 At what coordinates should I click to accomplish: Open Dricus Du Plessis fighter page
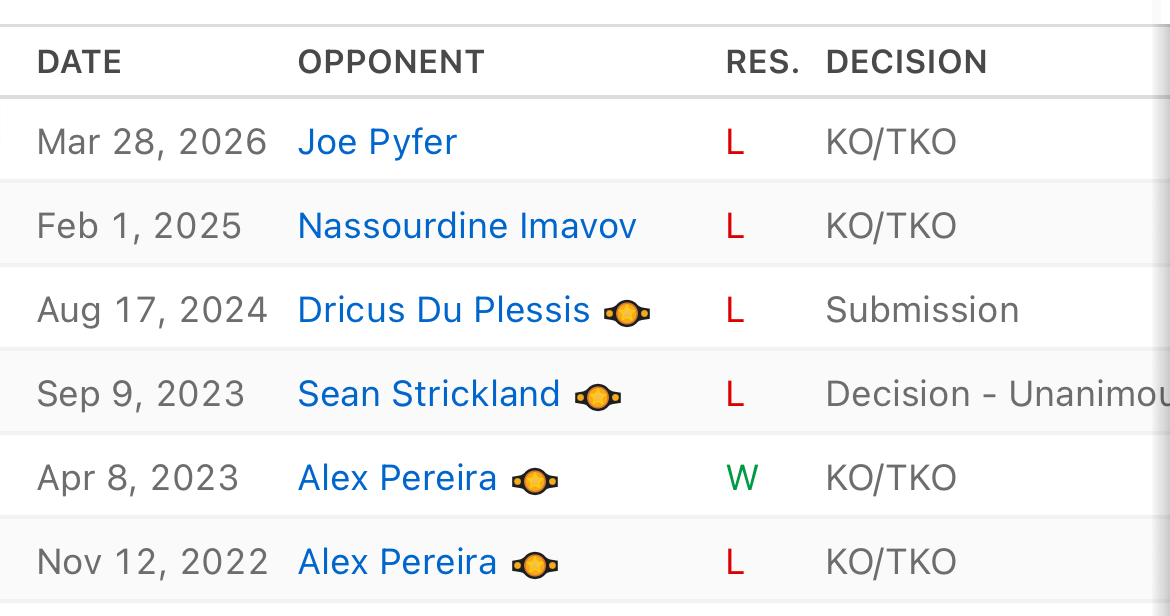(x=444, y=310)
